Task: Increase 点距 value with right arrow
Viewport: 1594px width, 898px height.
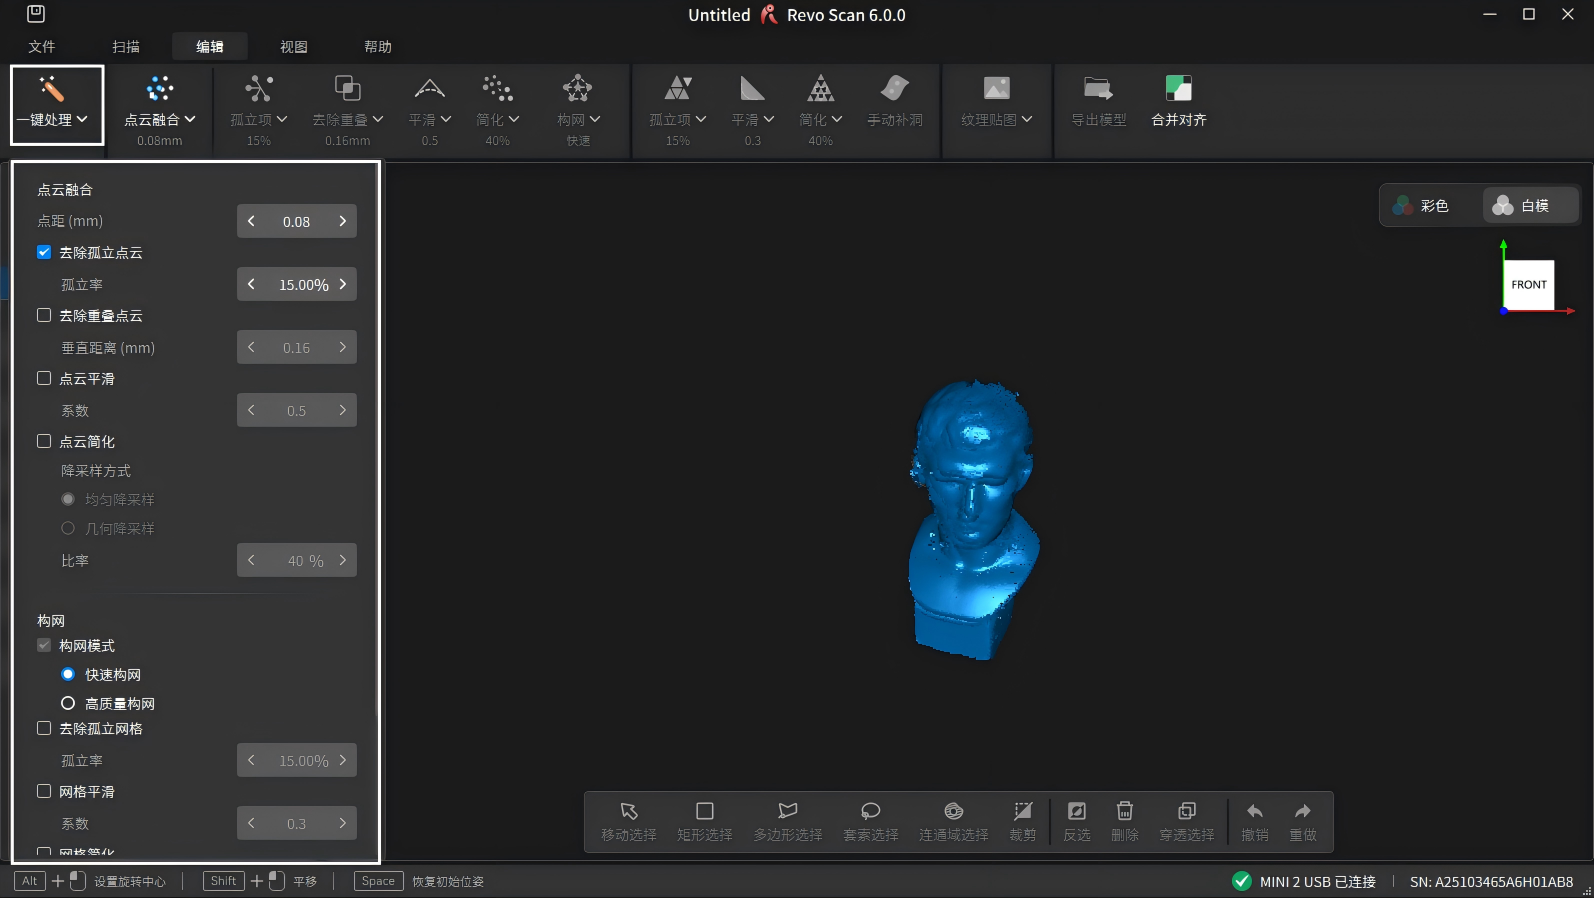Action: coord(342,221)
